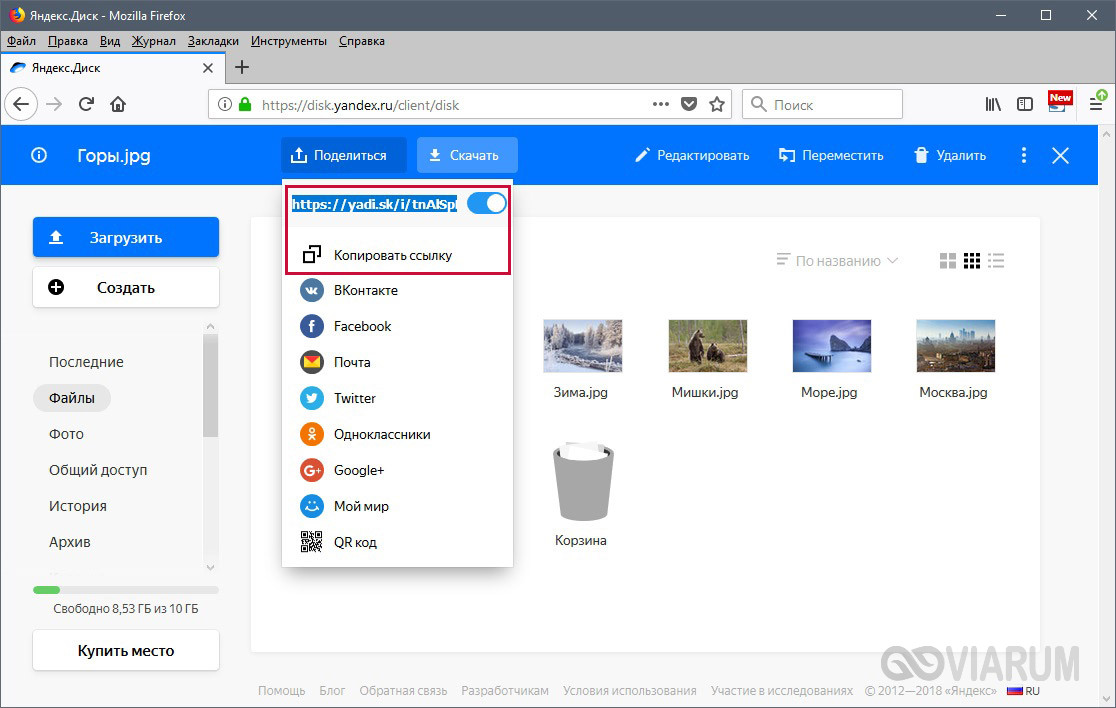Toggle public link sharing switch off

pos(487,204)
